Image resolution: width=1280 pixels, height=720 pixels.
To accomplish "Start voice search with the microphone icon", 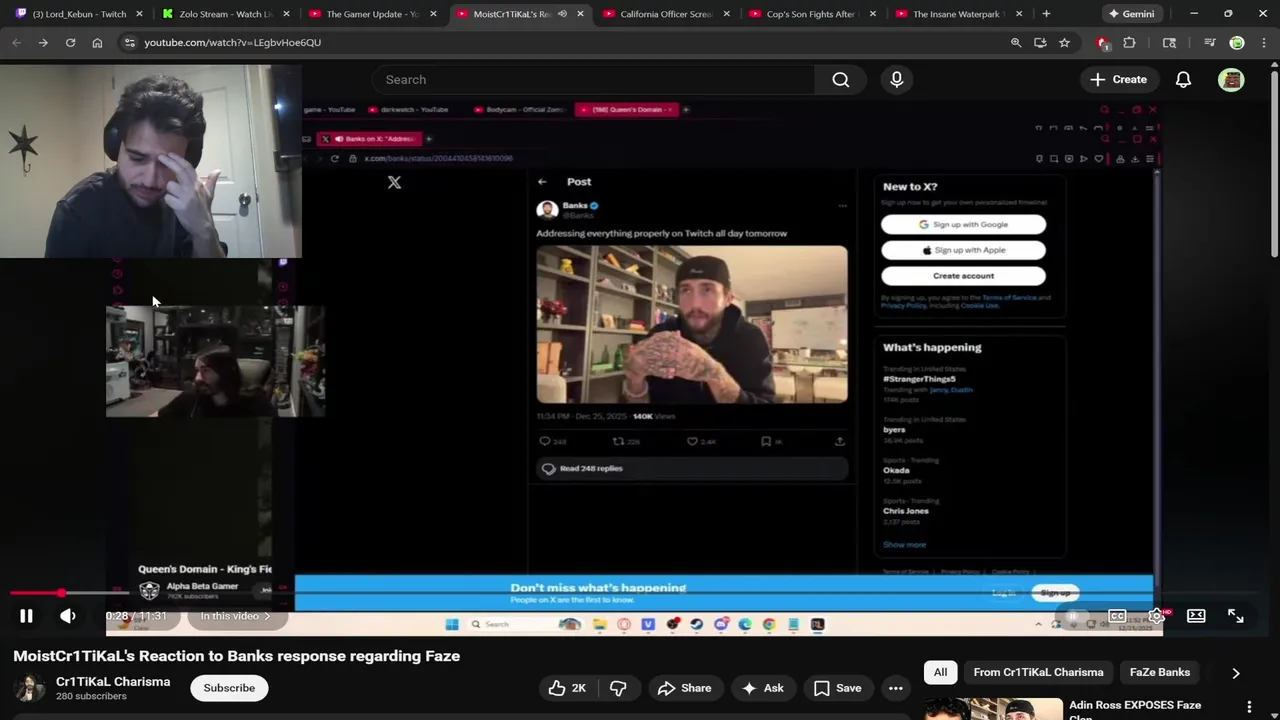I will (x=896, y=80).
